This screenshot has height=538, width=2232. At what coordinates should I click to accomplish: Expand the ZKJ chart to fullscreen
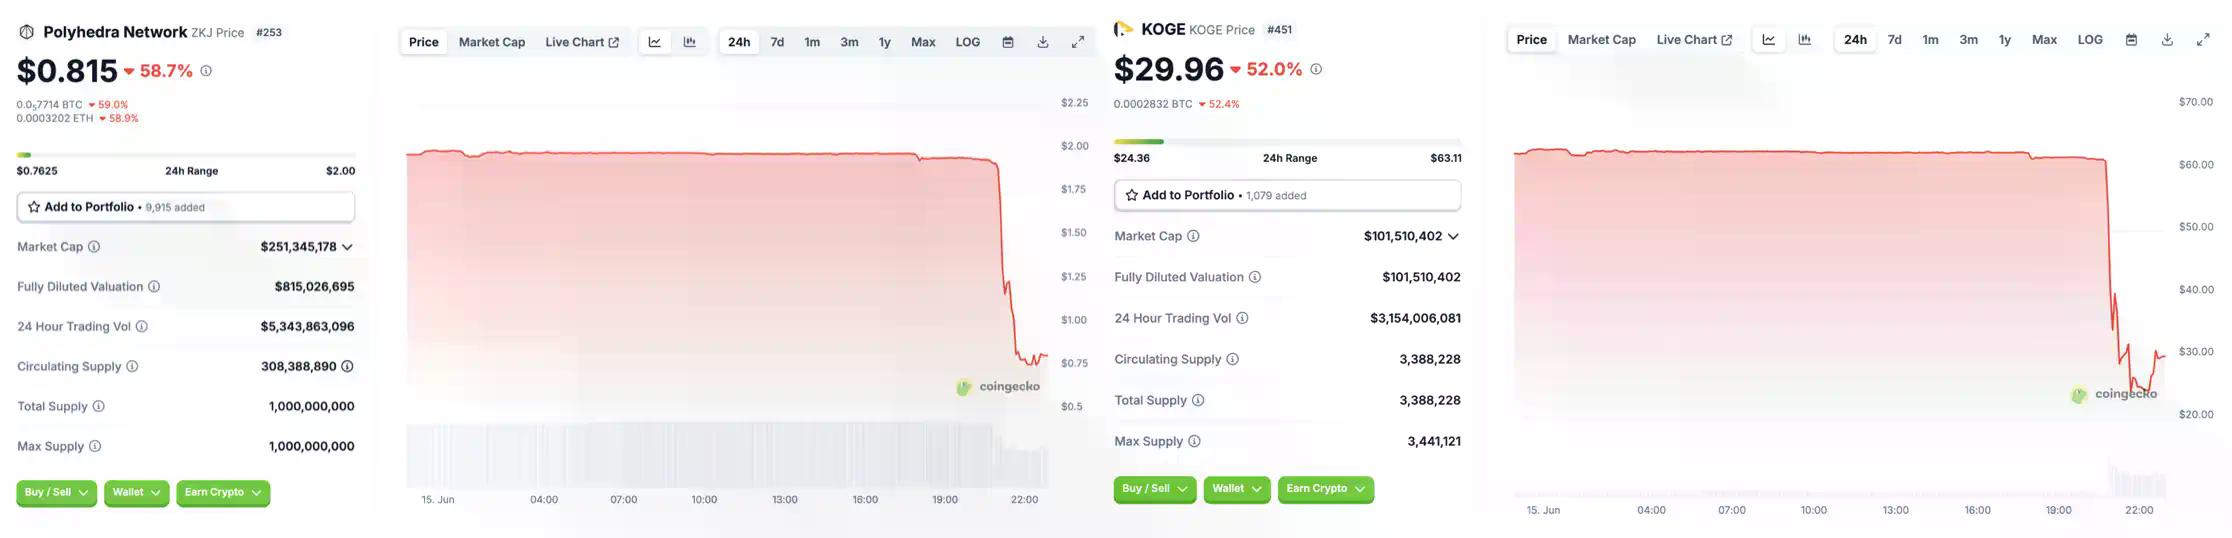pos(1078,42)
